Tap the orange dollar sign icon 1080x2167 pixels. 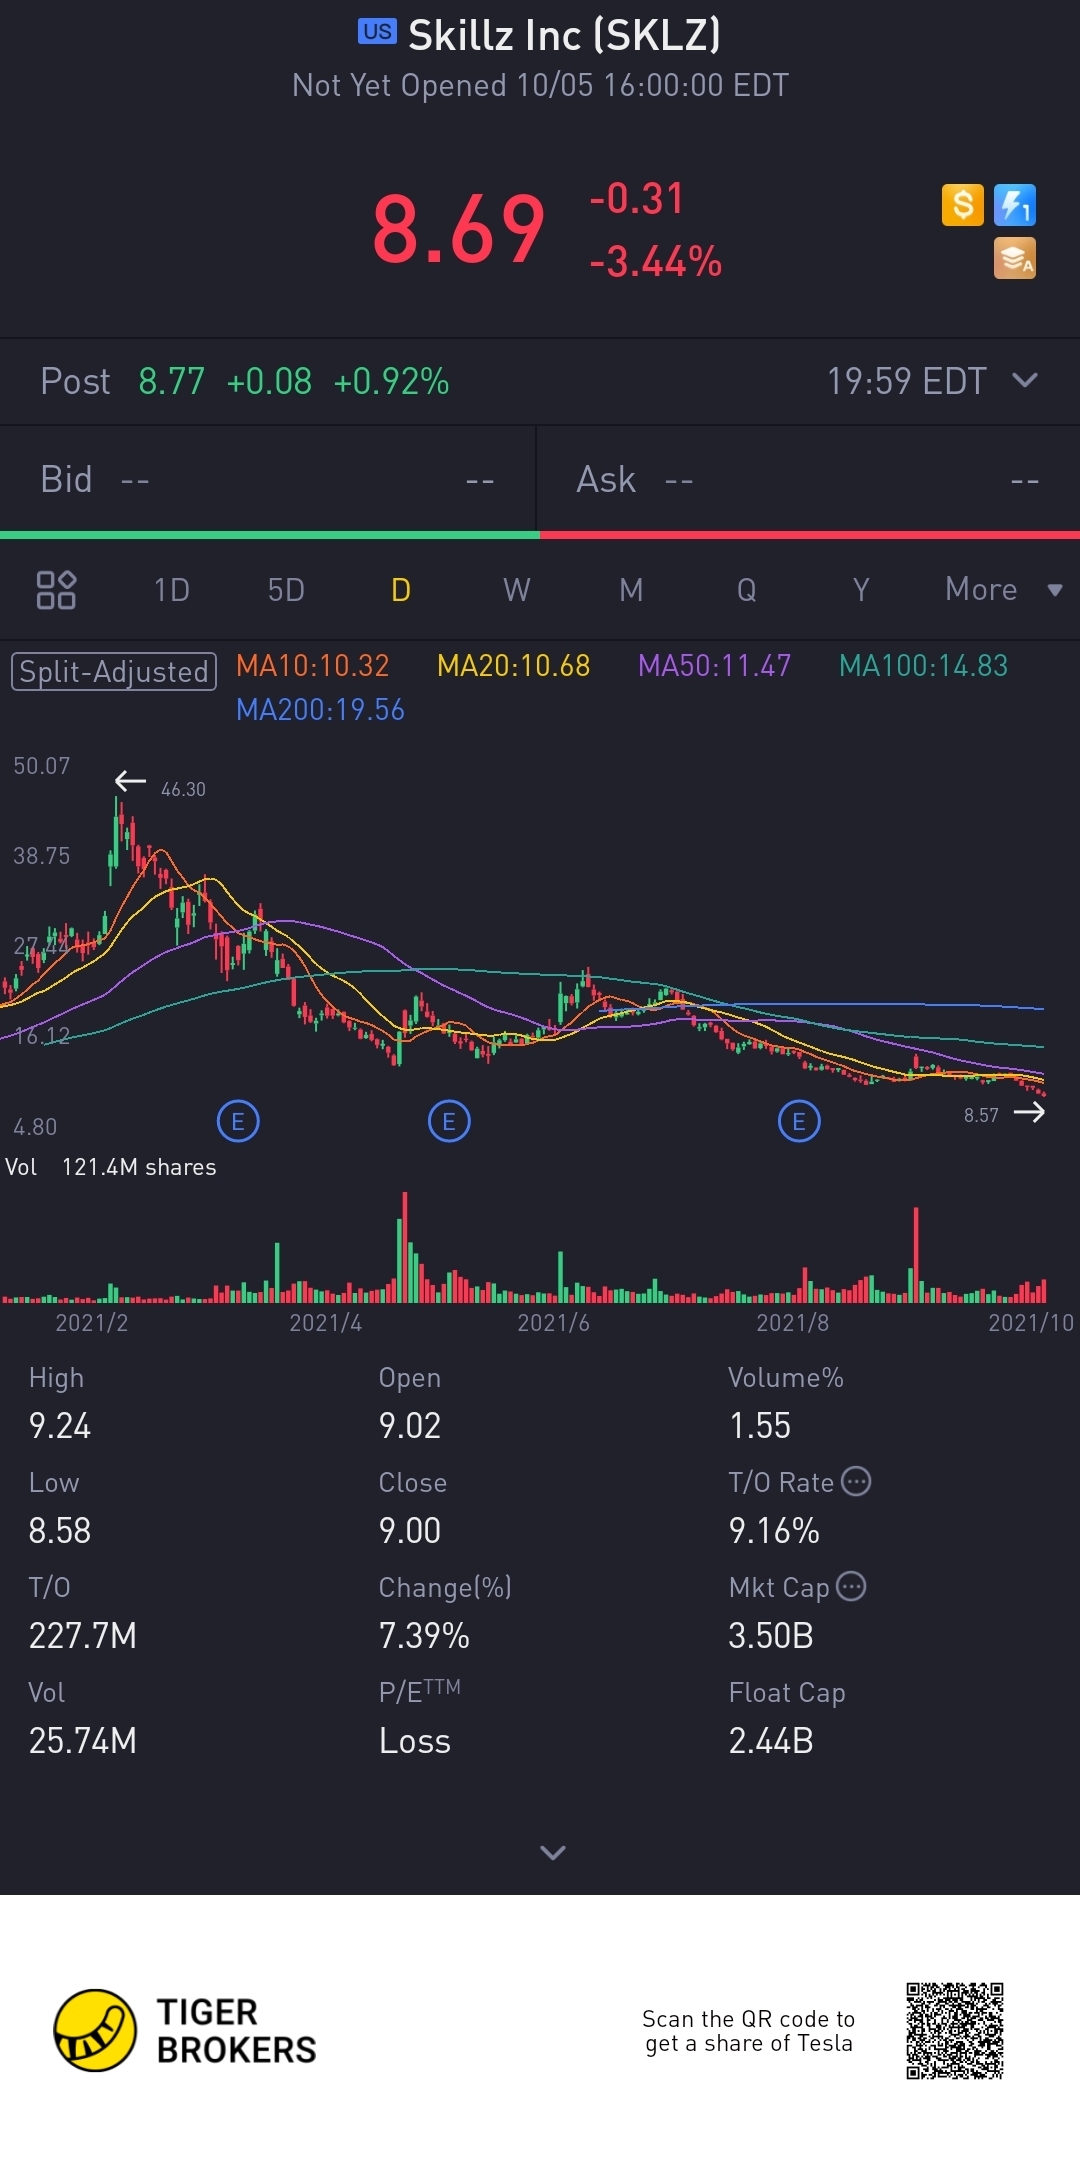point(963,205)
